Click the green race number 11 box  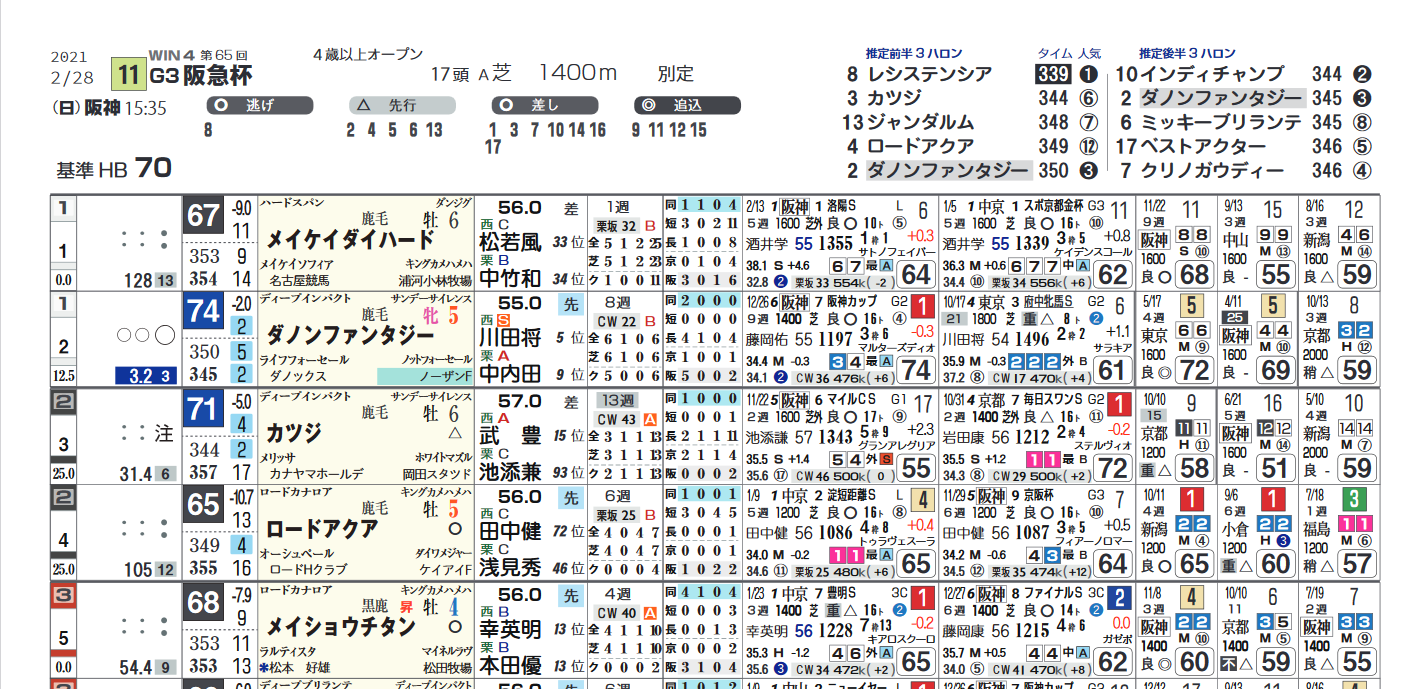pyautogui.click(x=127, y=75)
